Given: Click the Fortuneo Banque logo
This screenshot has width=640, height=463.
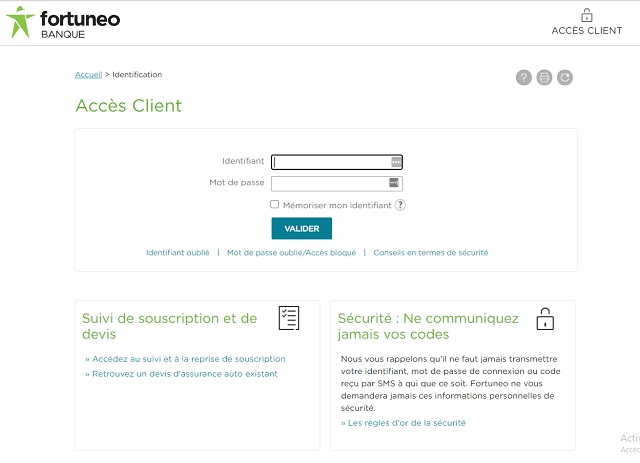Looking at the screenshot, I should (x=63, y=23).
